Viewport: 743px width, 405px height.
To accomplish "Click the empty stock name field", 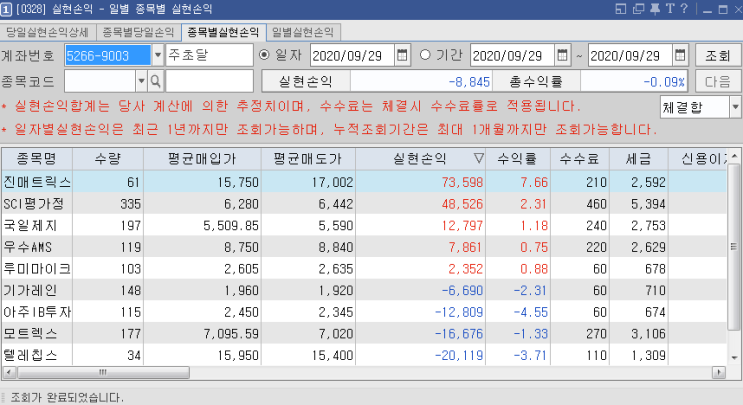I will click(209, 81).
